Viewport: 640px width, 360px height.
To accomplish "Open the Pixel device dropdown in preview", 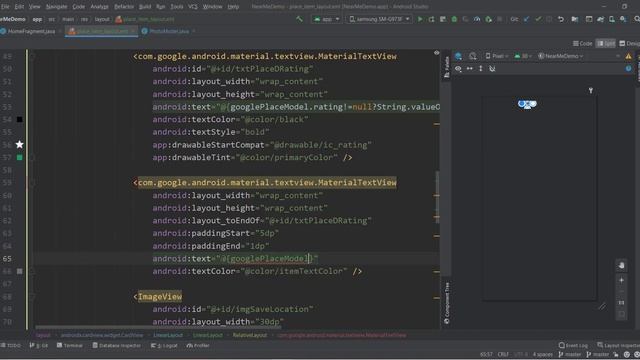I will [x=497, y=56].
